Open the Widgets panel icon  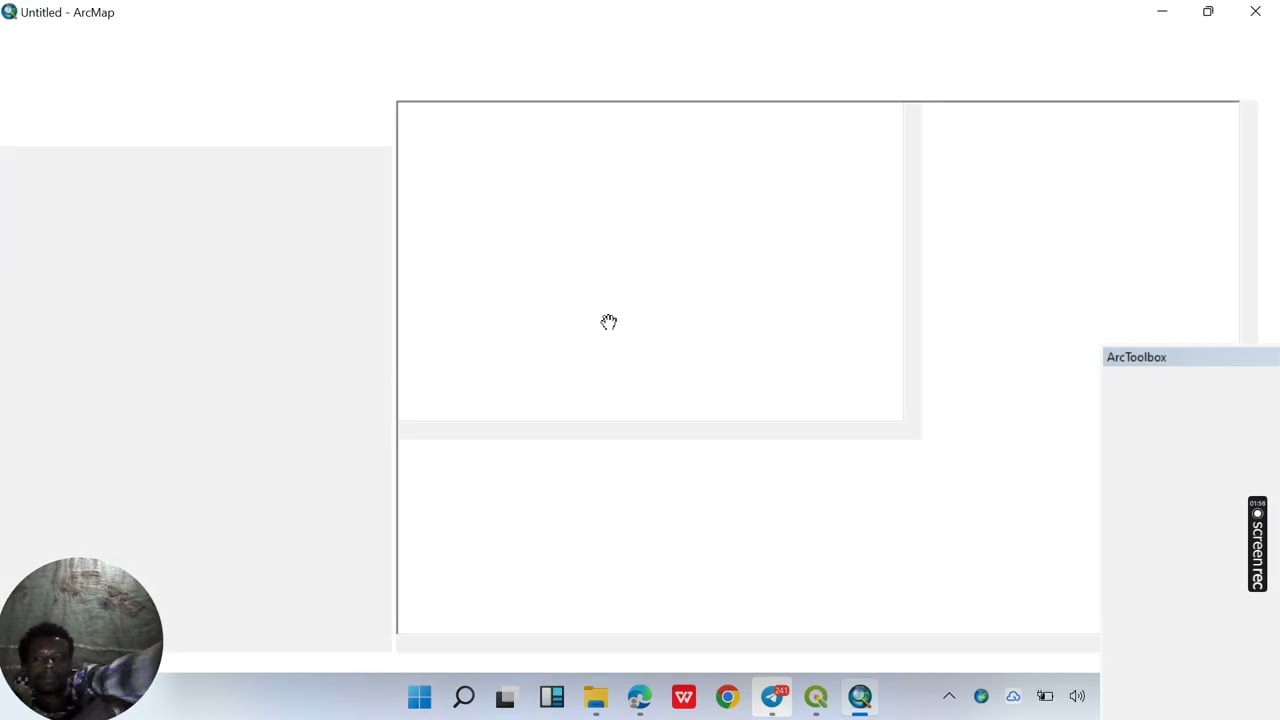pyautogui.click(x=552, y=697)
